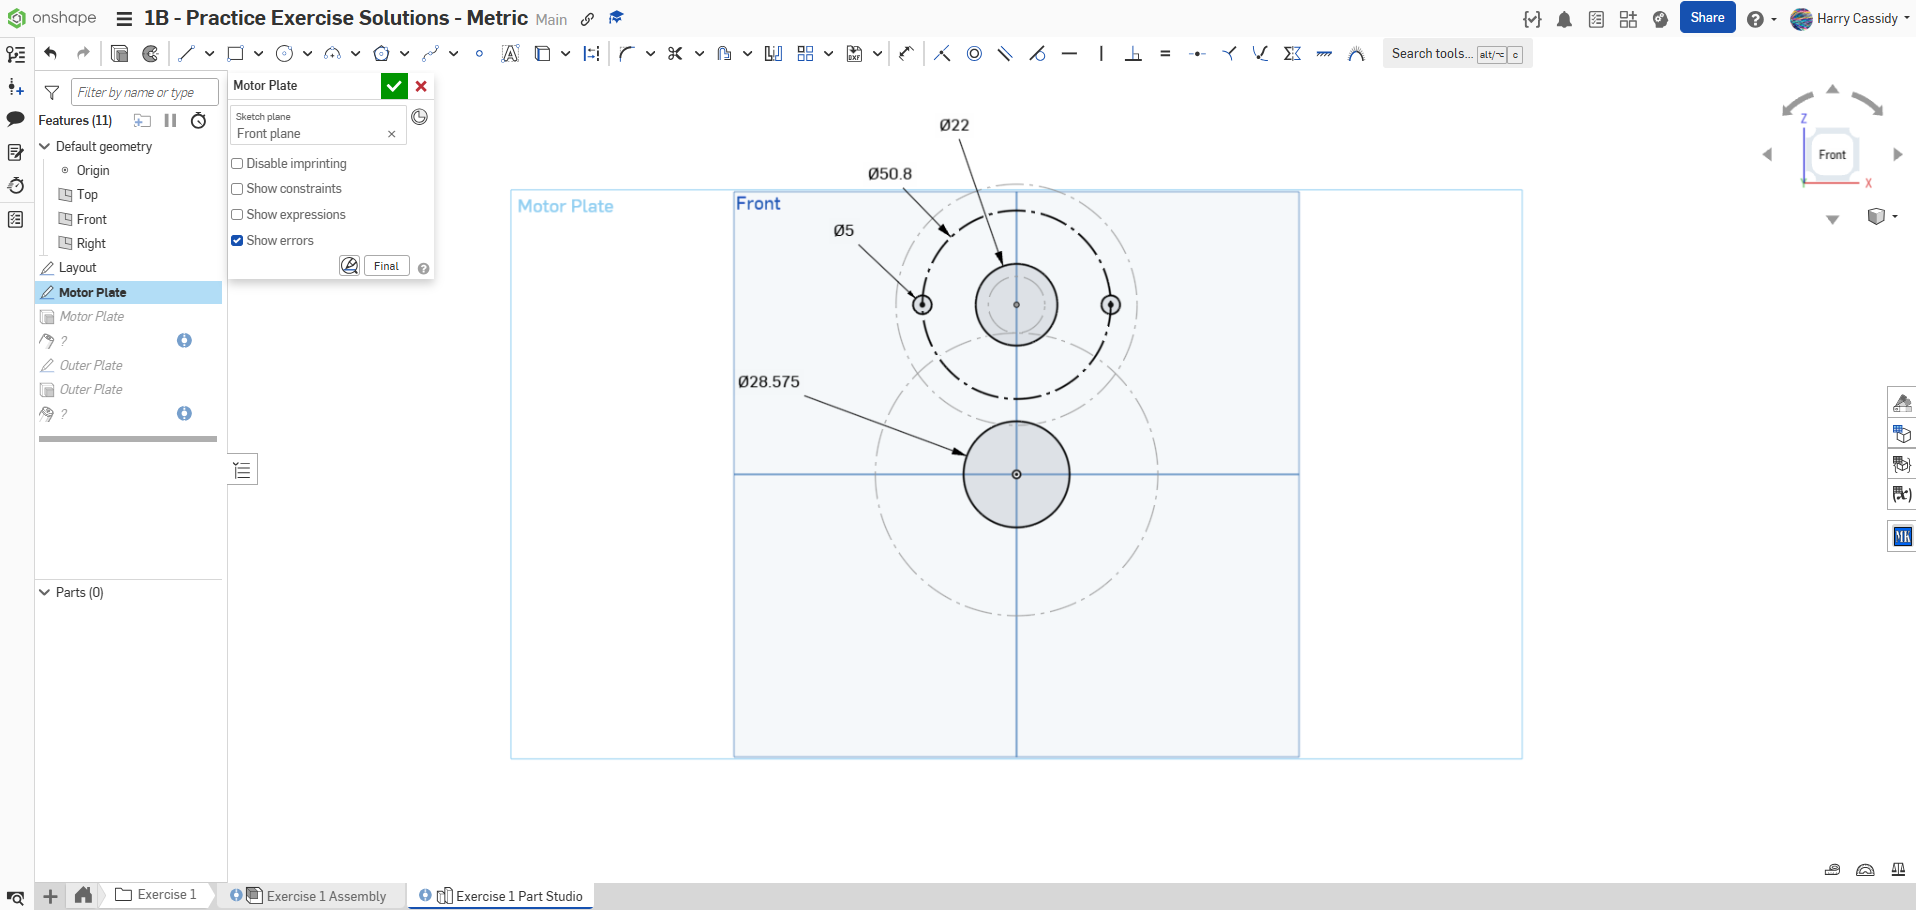Viewport: 1916px width, 910px height.
Task: Apply the Perpendicular constraint
Action: click(1133, 54)
